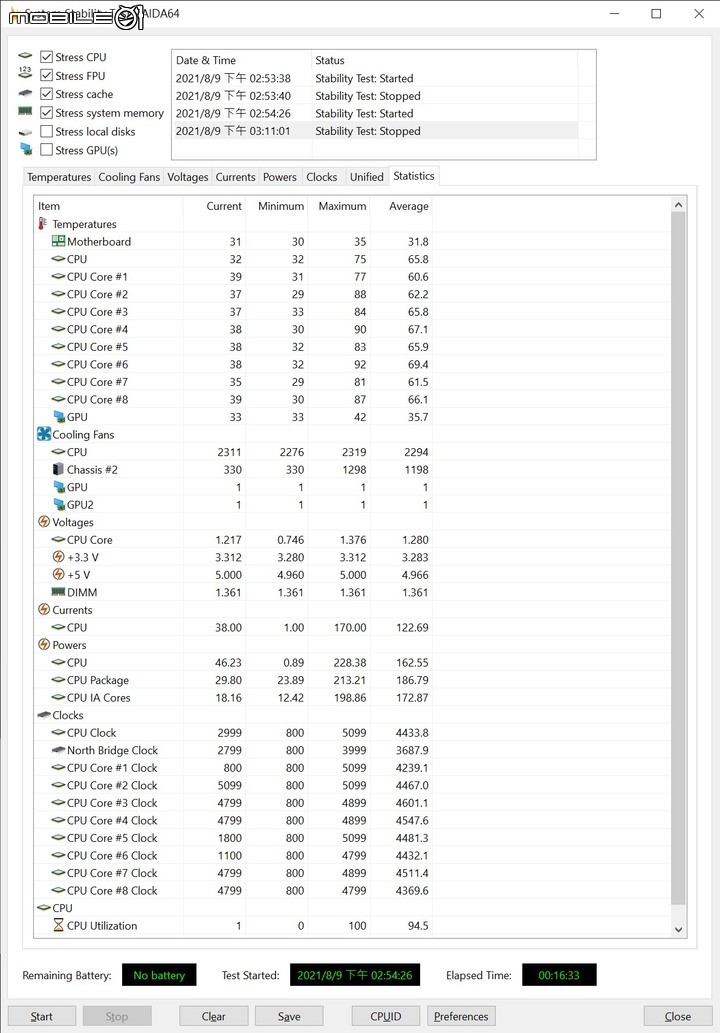Enable the Stress CPU checkbox
Image resolution: width=720 pixels, height=1033 pixels.
pos(46,57)
